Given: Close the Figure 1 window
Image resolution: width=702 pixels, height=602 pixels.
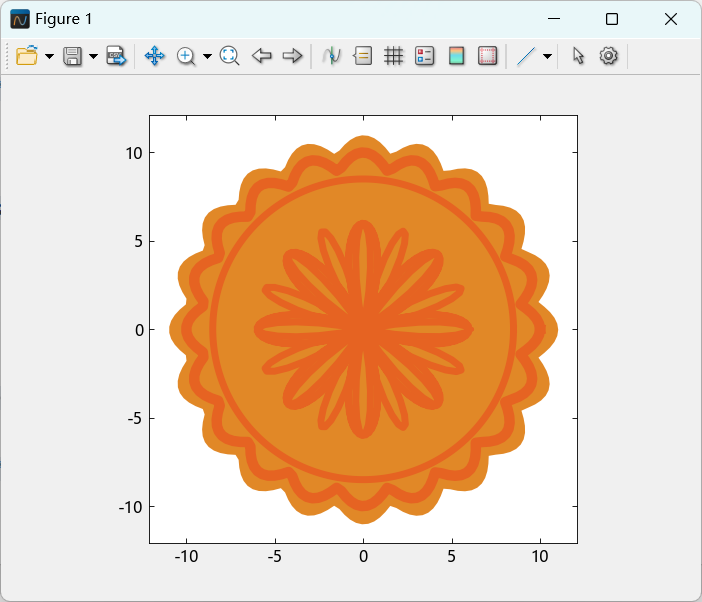Looking at the screenshot, I should click(671, 19).
